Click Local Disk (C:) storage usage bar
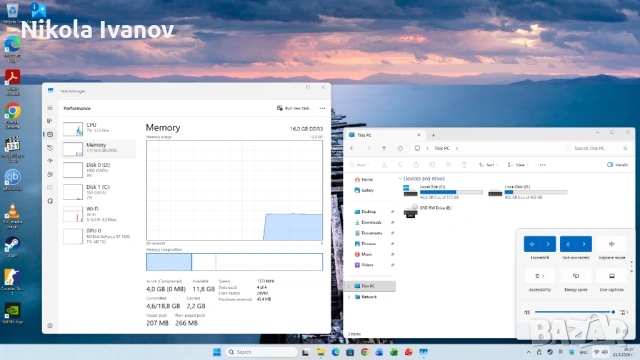This screenshot has width=640, height=360. click(x=451, y=192)
